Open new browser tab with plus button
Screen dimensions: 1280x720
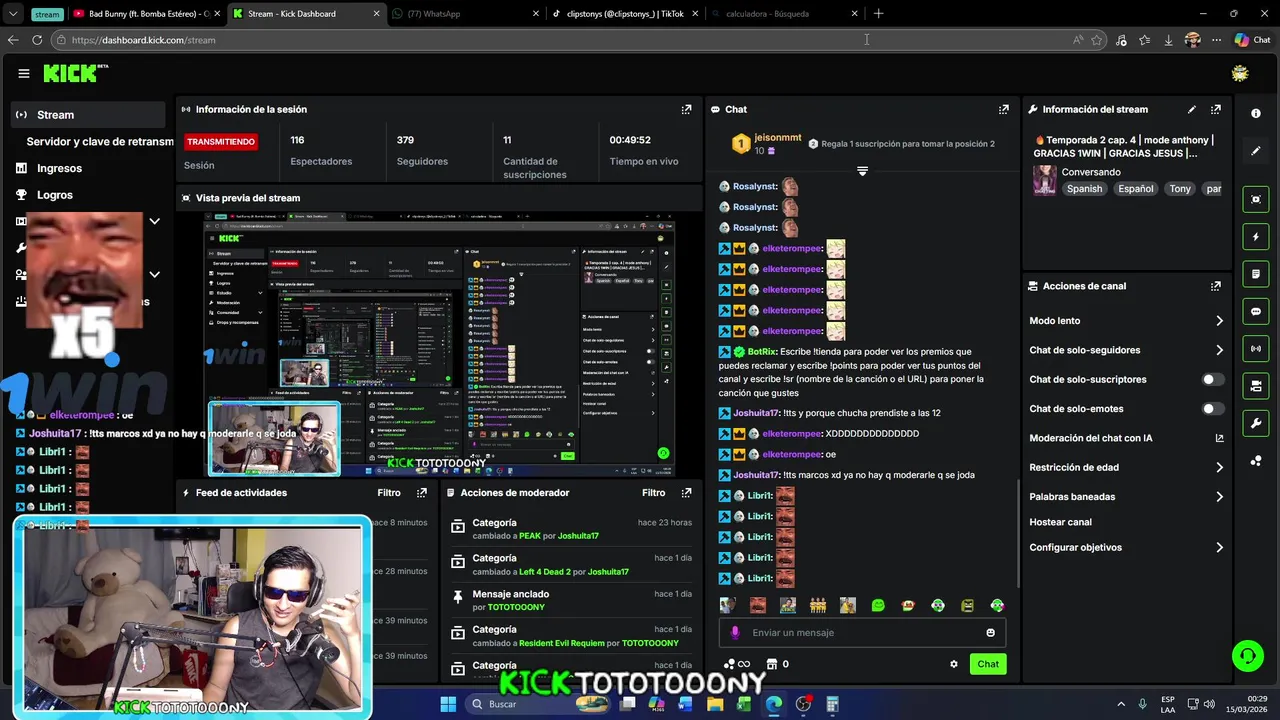pyautogui.click(x=878, y=14)
